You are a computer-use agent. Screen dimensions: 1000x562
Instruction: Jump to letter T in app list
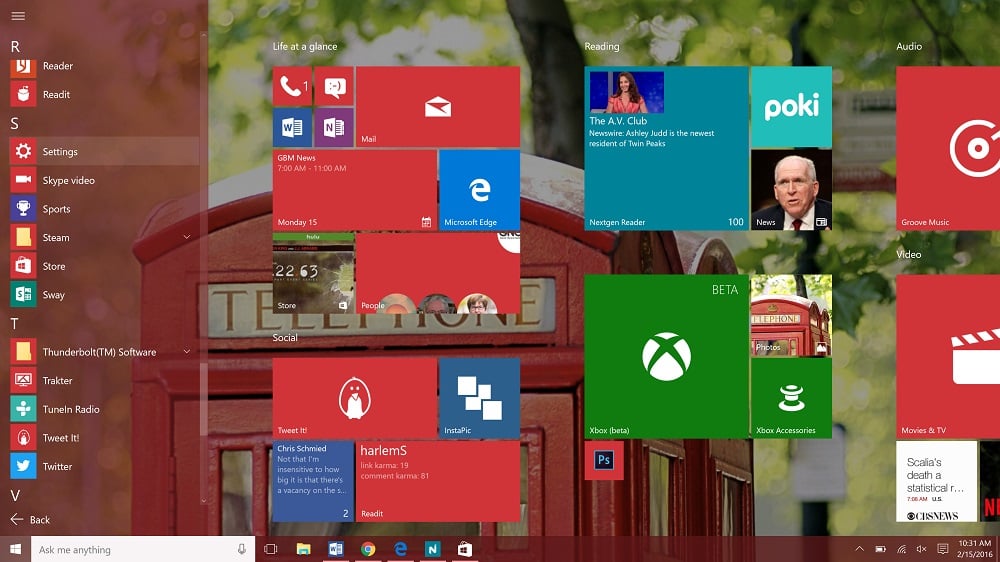tap(14, 323)
